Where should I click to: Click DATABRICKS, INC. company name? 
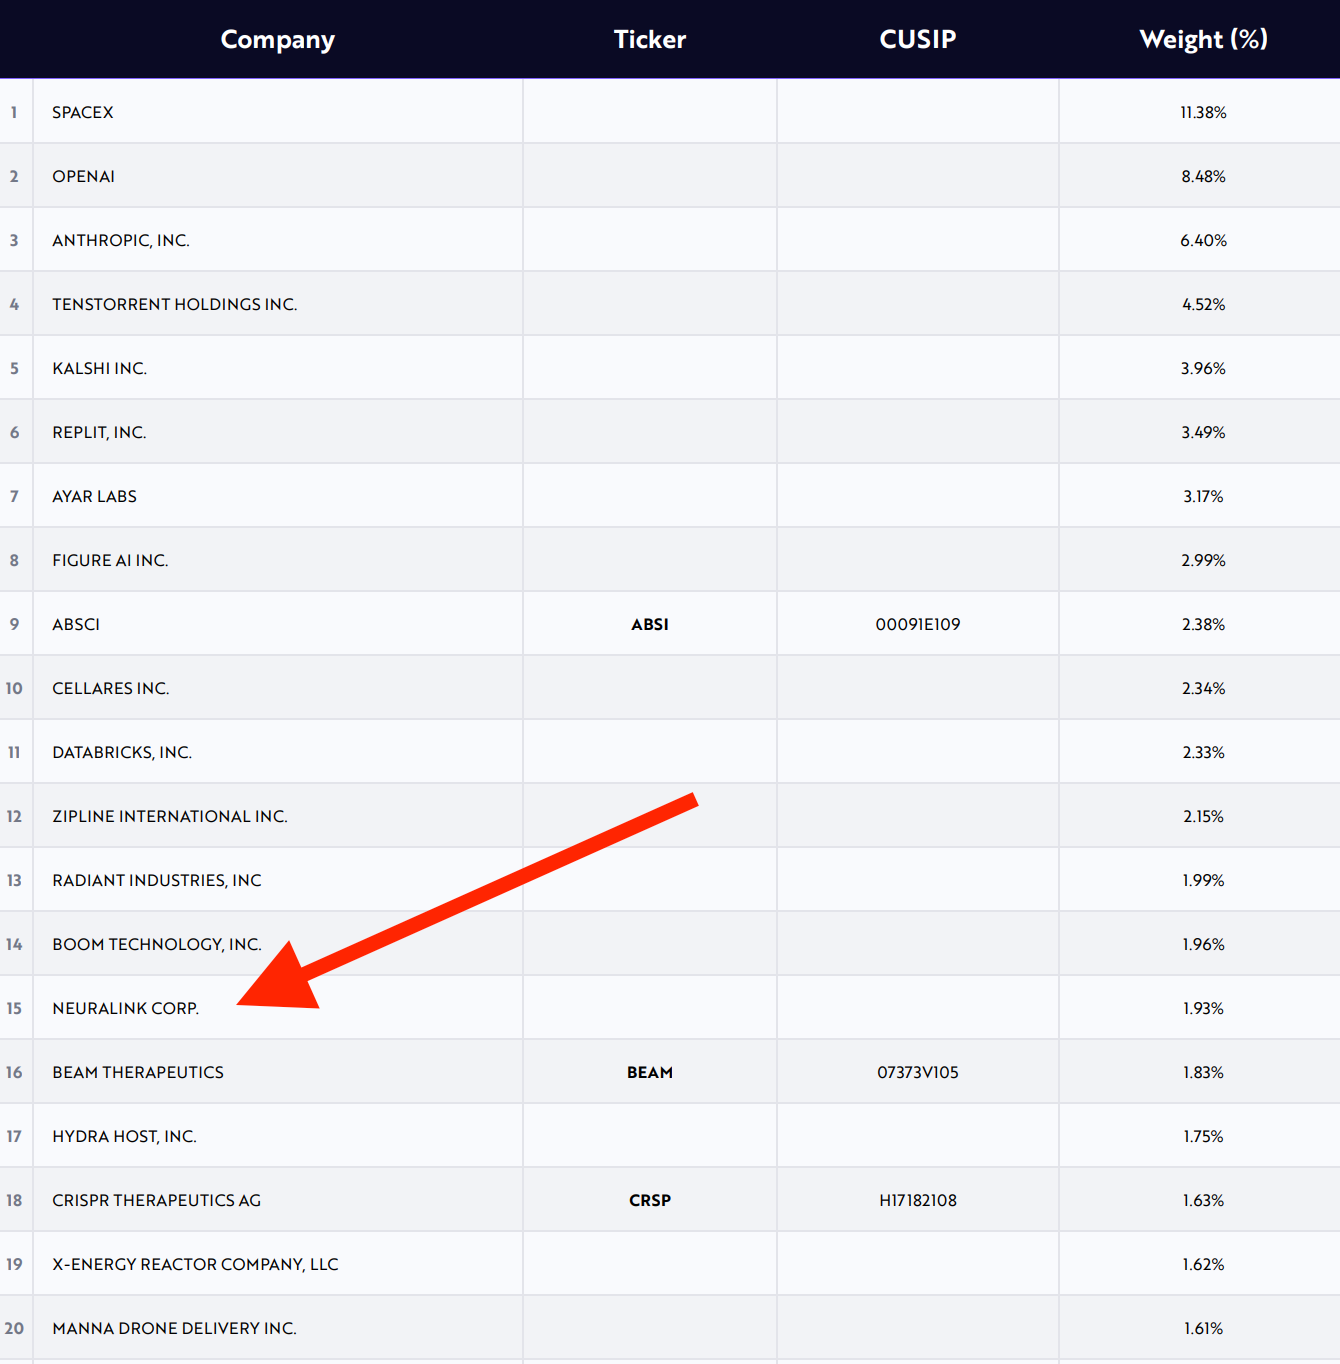click(122, 752)
